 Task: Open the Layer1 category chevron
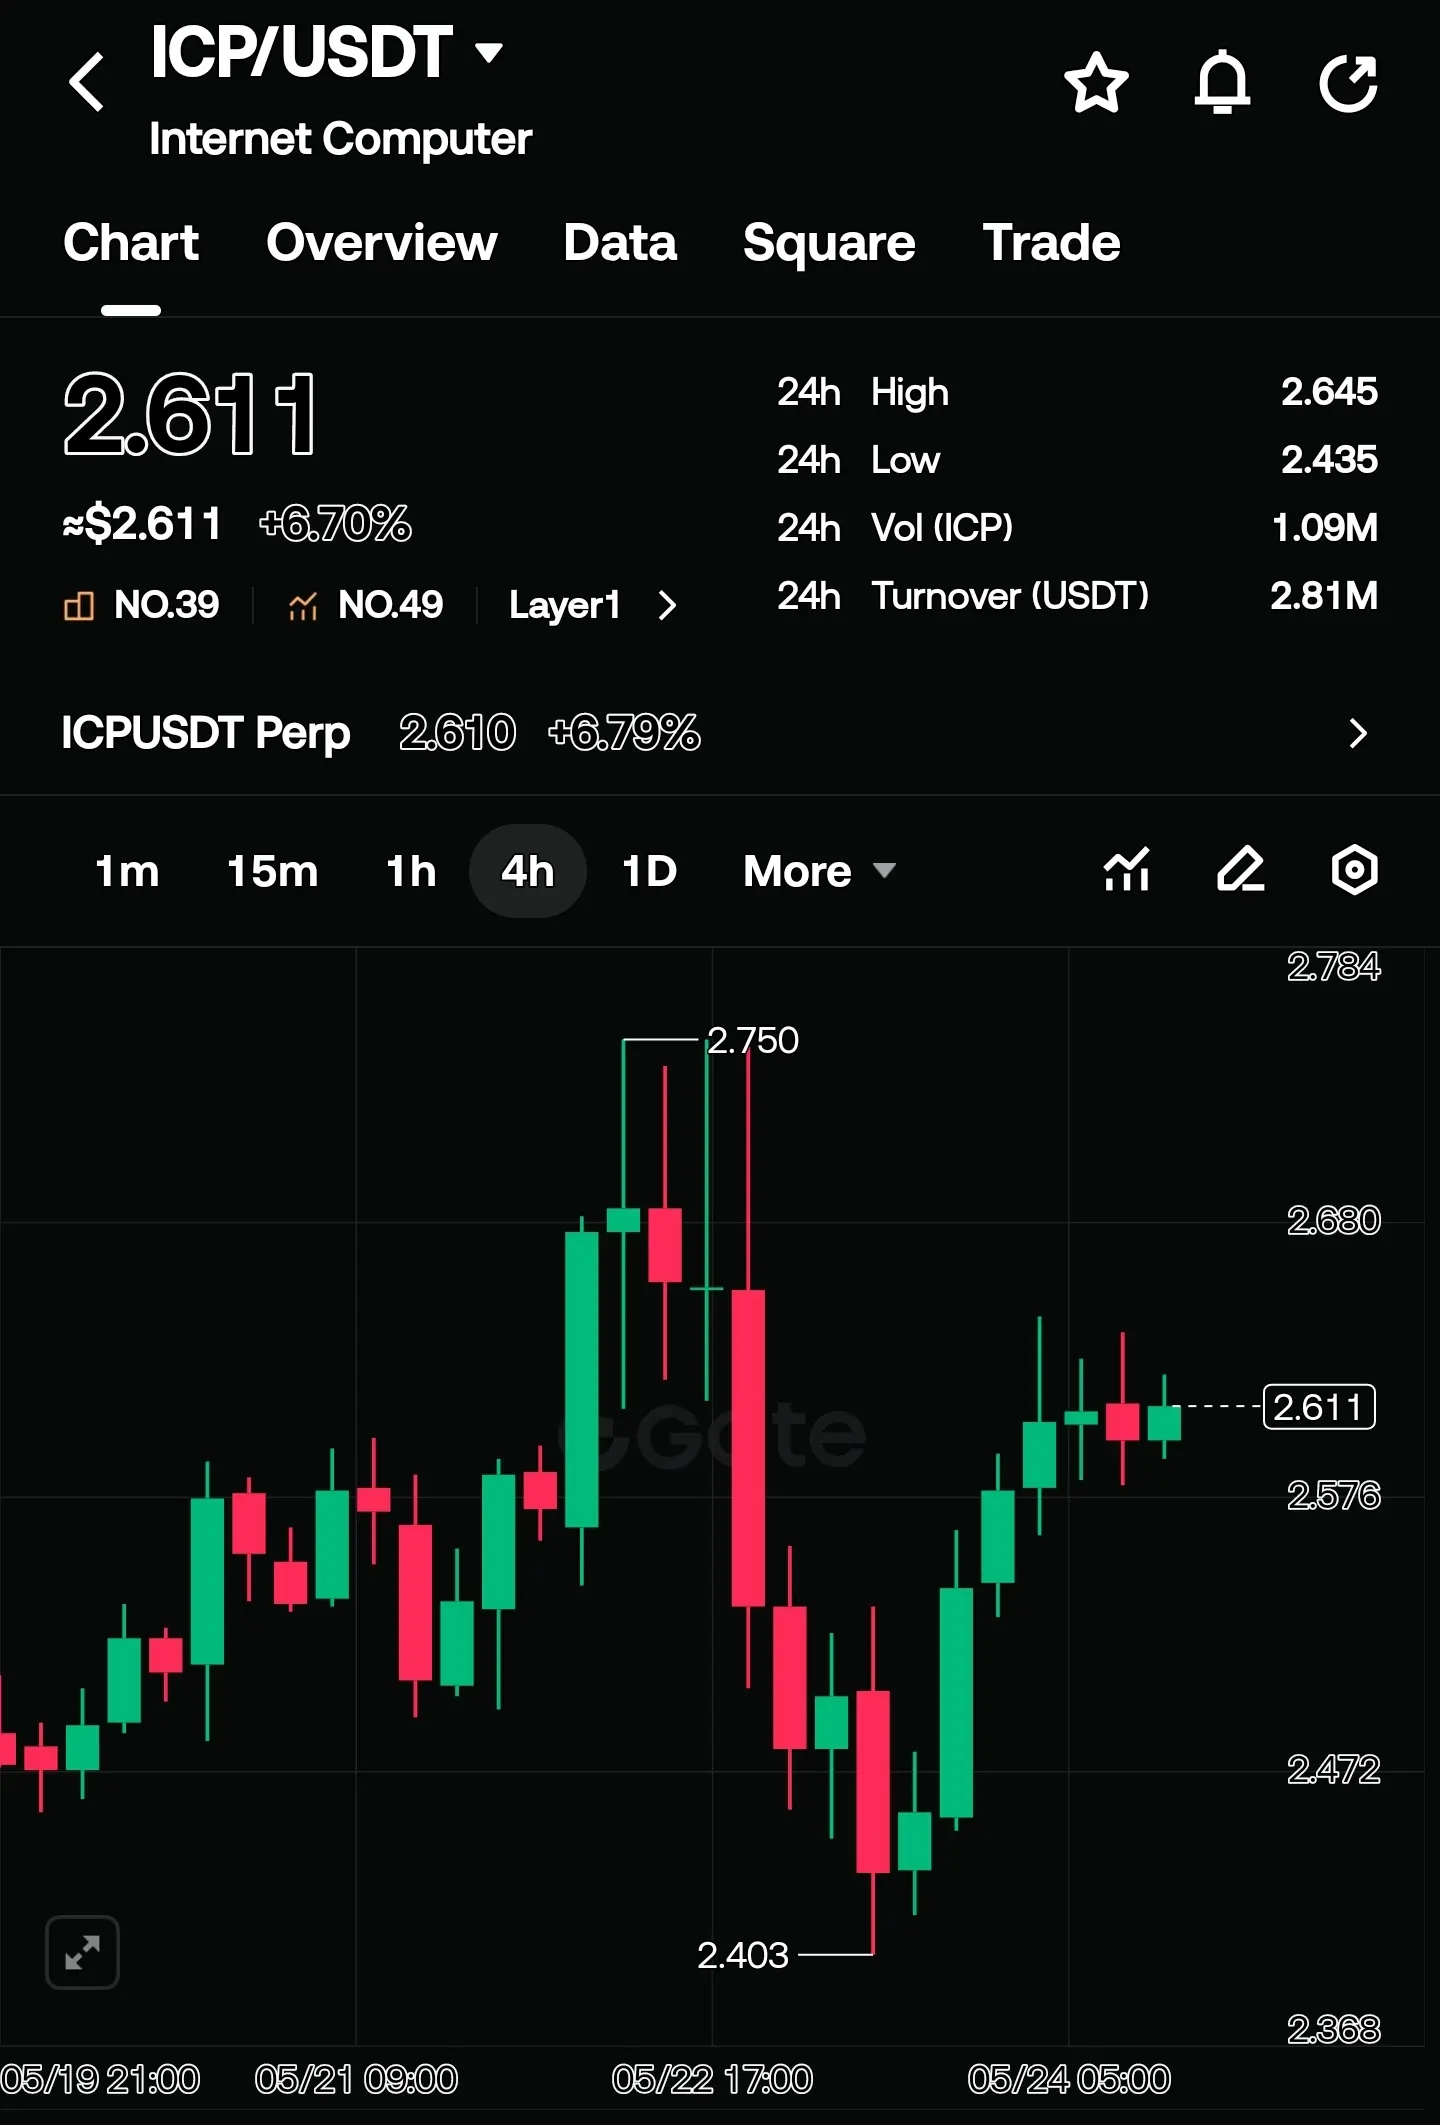tap(667, 605)
